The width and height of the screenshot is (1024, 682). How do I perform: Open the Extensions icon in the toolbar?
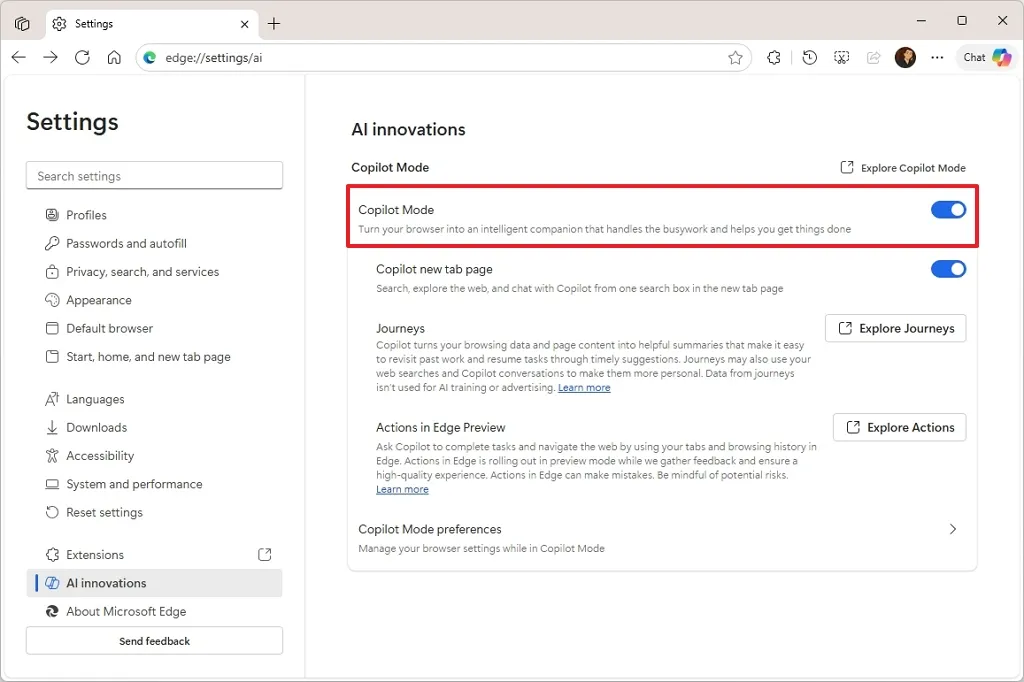[773, 57]
